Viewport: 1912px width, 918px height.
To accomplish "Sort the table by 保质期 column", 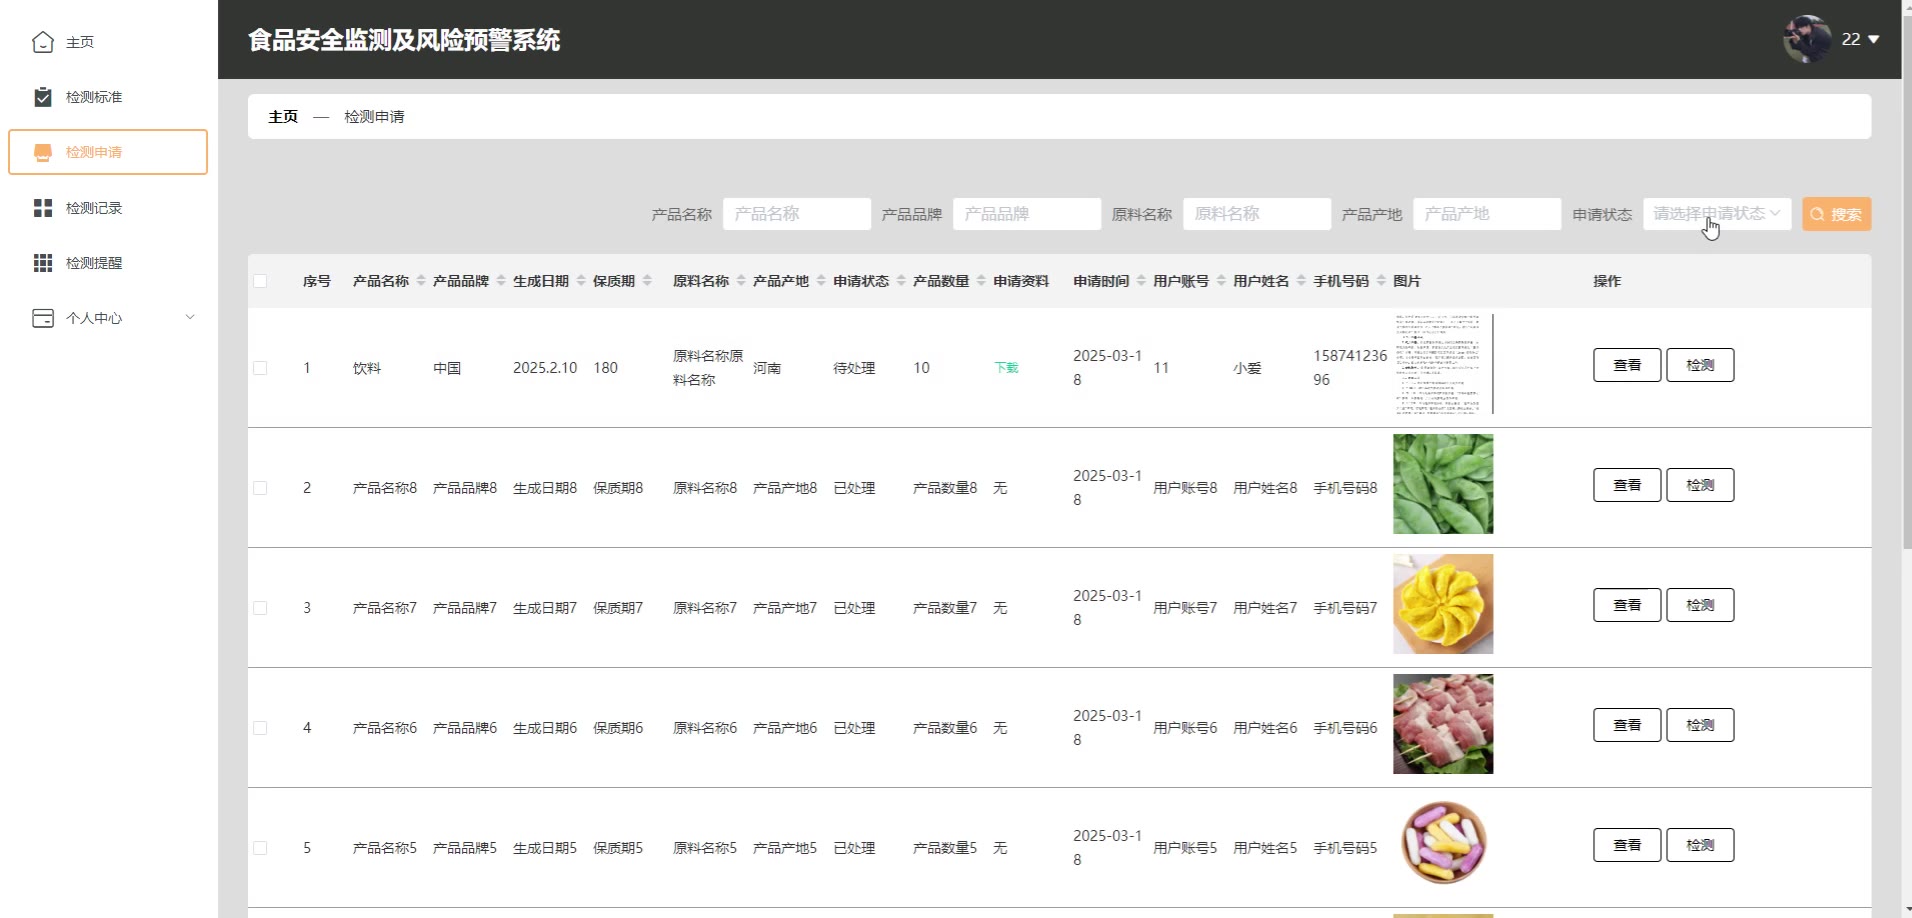I will click(x=647, y=281).
